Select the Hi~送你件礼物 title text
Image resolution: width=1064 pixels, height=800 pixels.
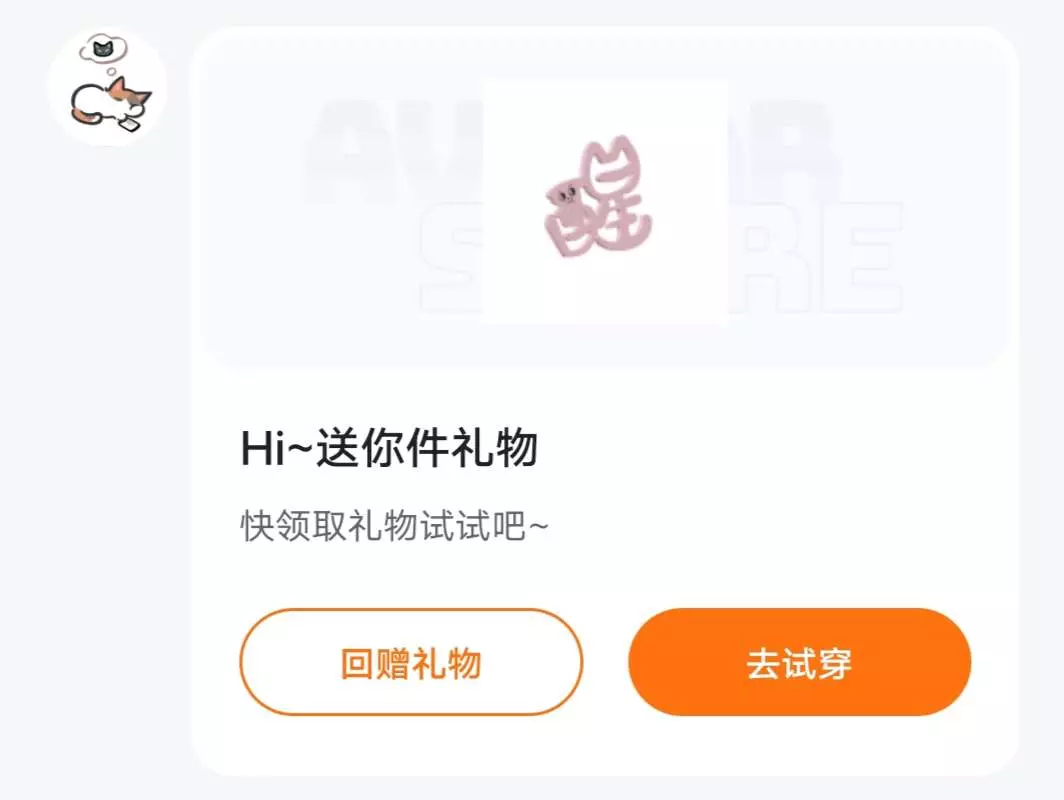(x=390, y=449)
